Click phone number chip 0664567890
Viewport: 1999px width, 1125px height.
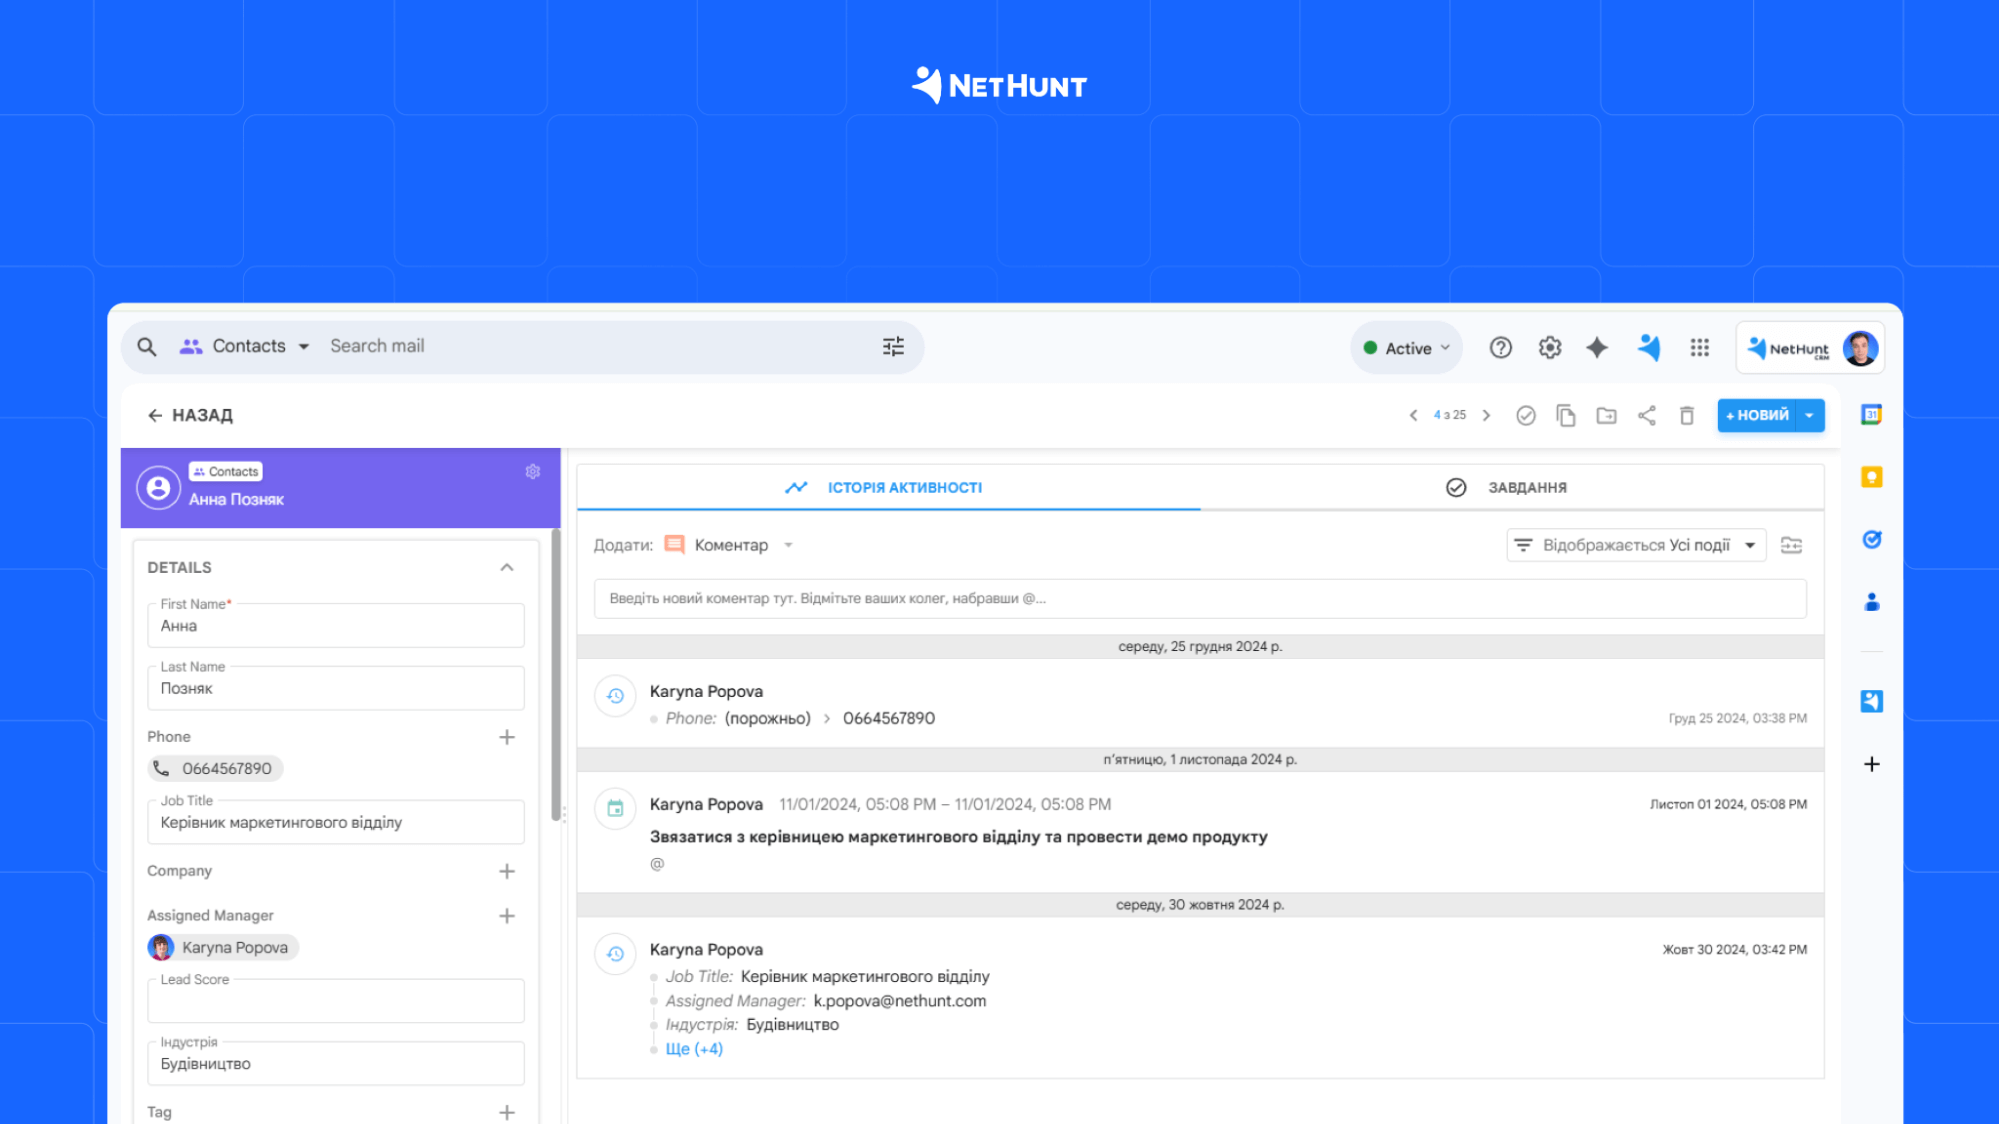click(x=216, y=769)
